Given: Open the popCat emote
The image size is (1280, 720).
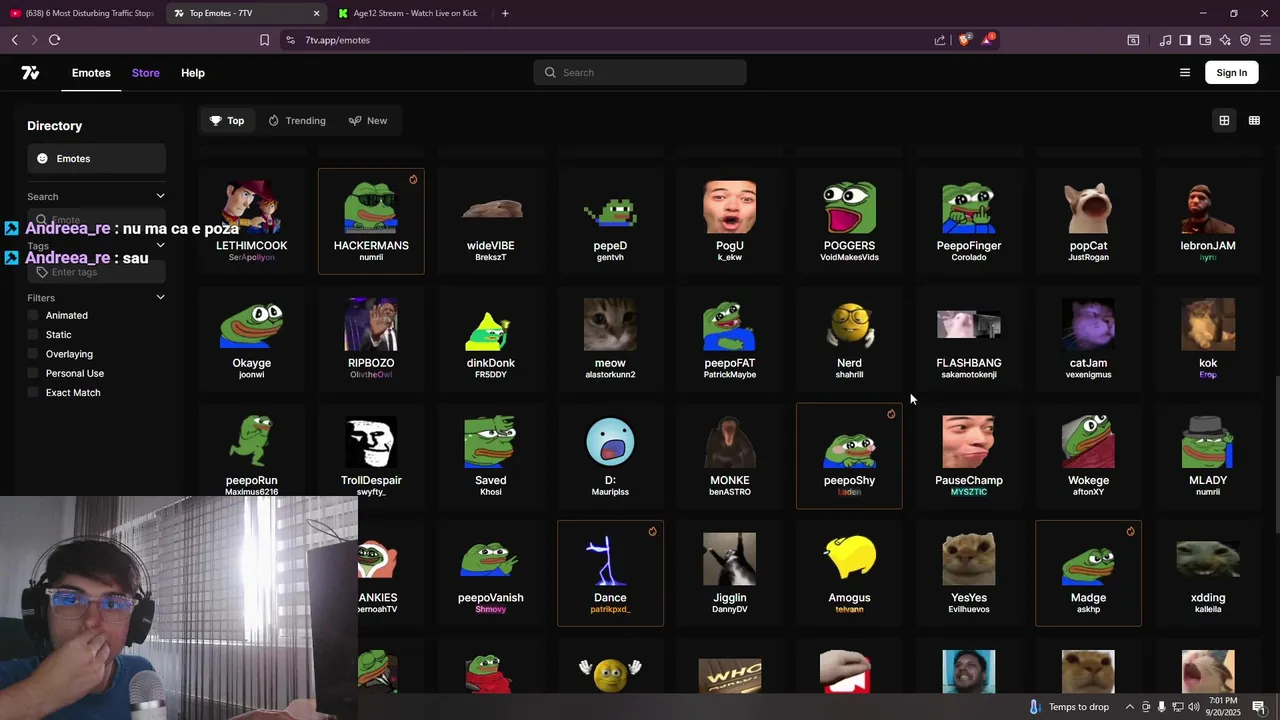Looking at the screenshot, I should 1088,221.
